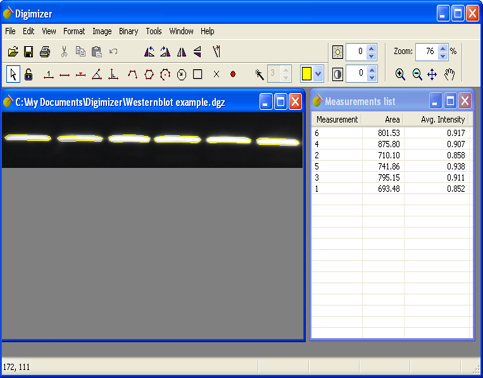Viewport: 483px width, 378px height.
Task: Zoom in with magnifier plus
Action: click(400, 74)
